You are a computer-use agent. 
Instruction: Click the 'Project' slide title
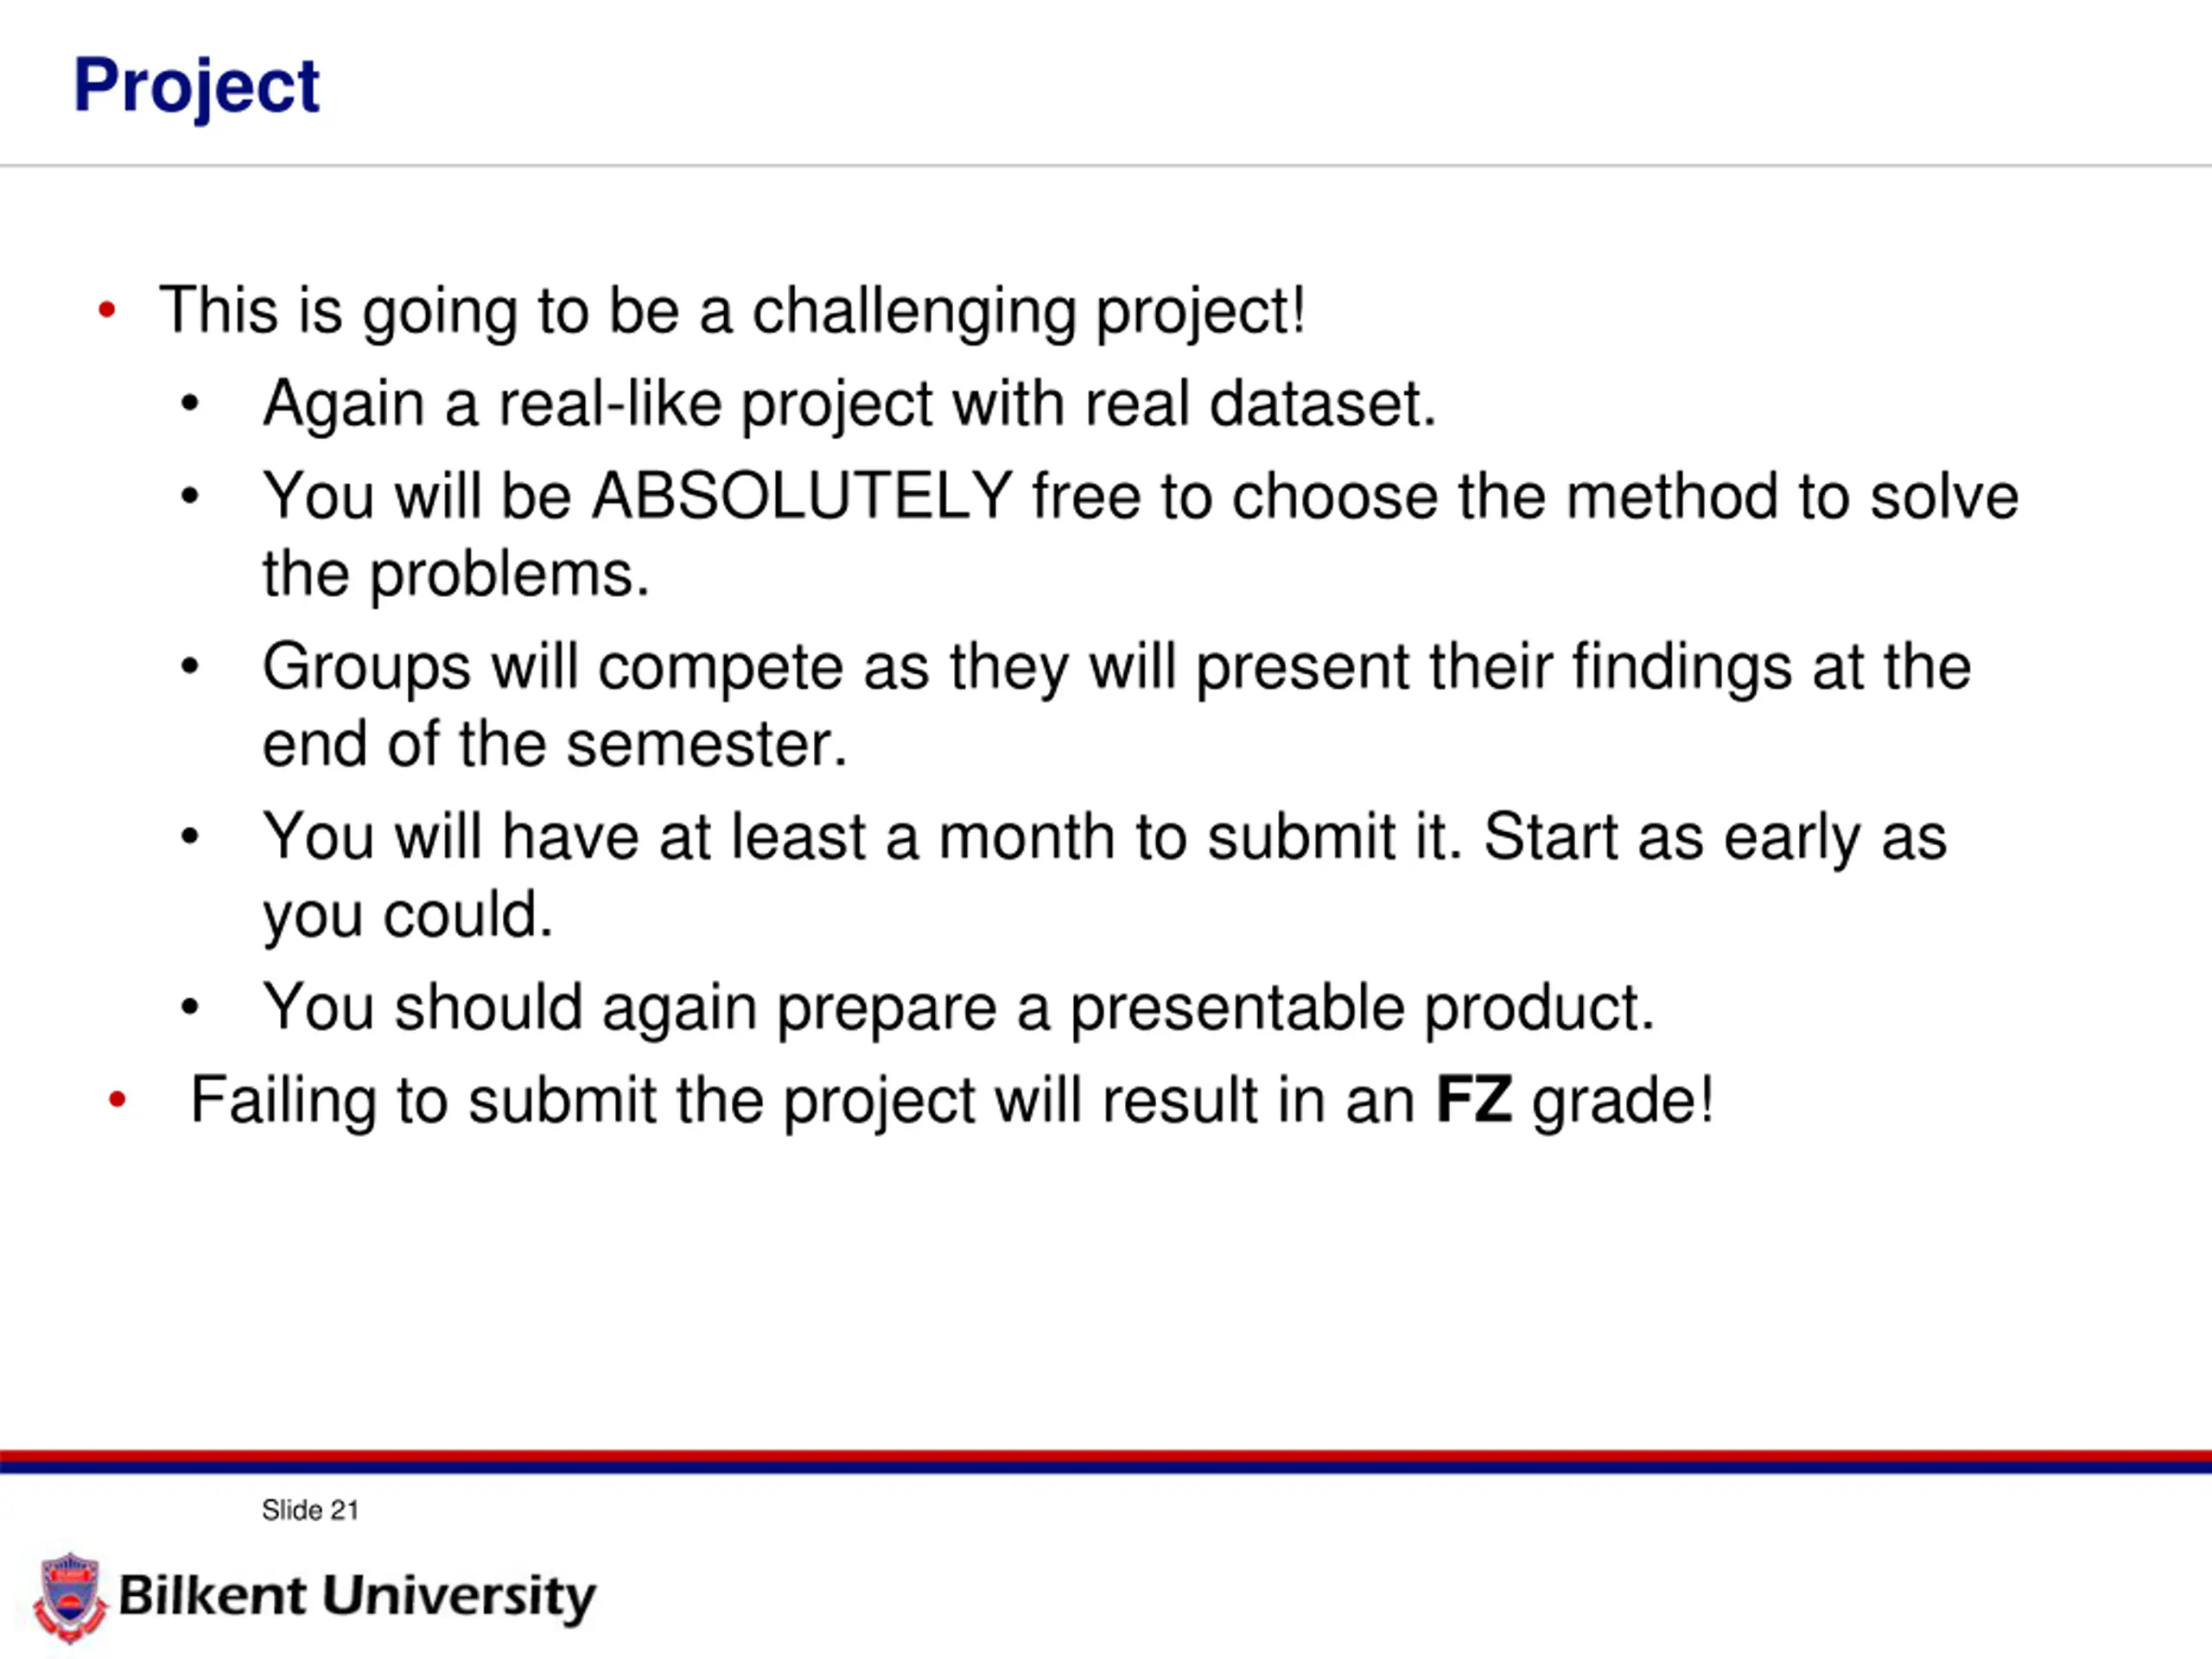click(x=196, y=87)
